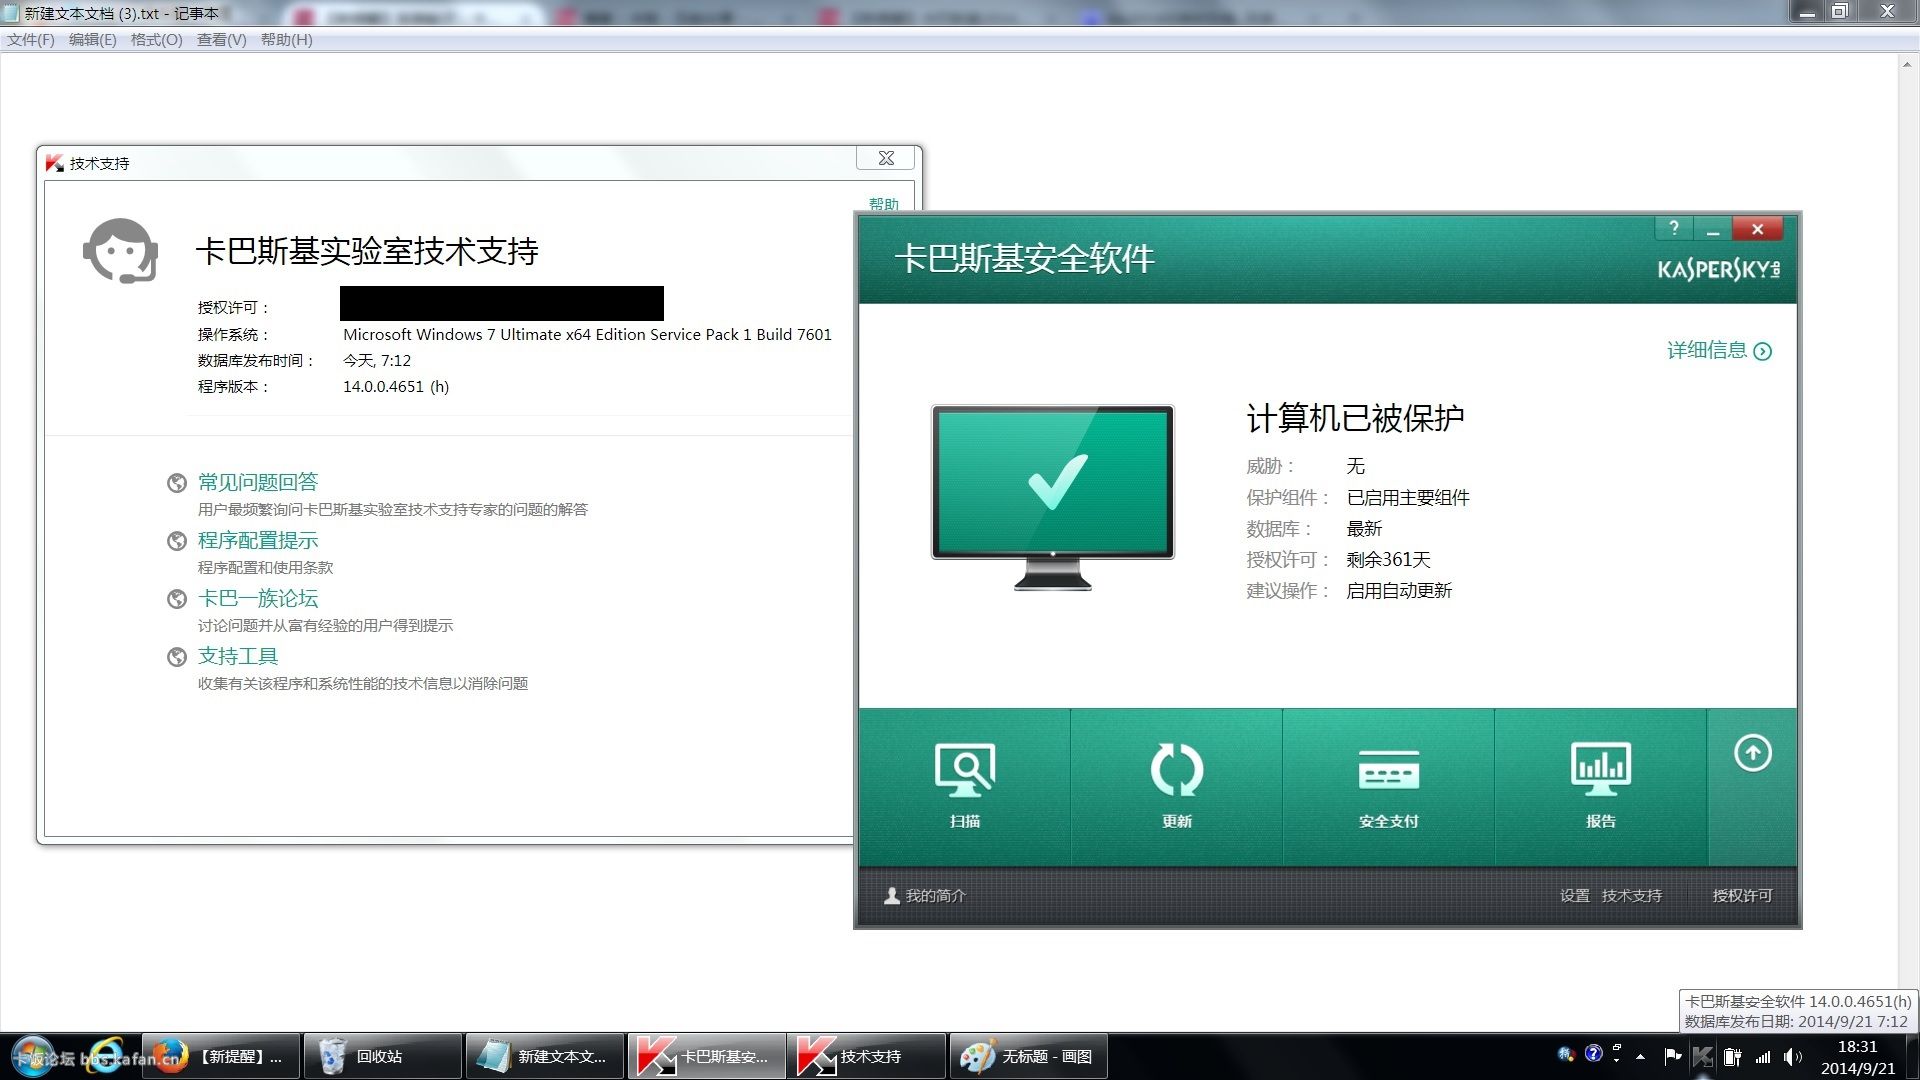Viewport: 1920px width, 1080px height.
Task: Open 卡巴一族论坛 forum link
Action: tap(258, 598)
